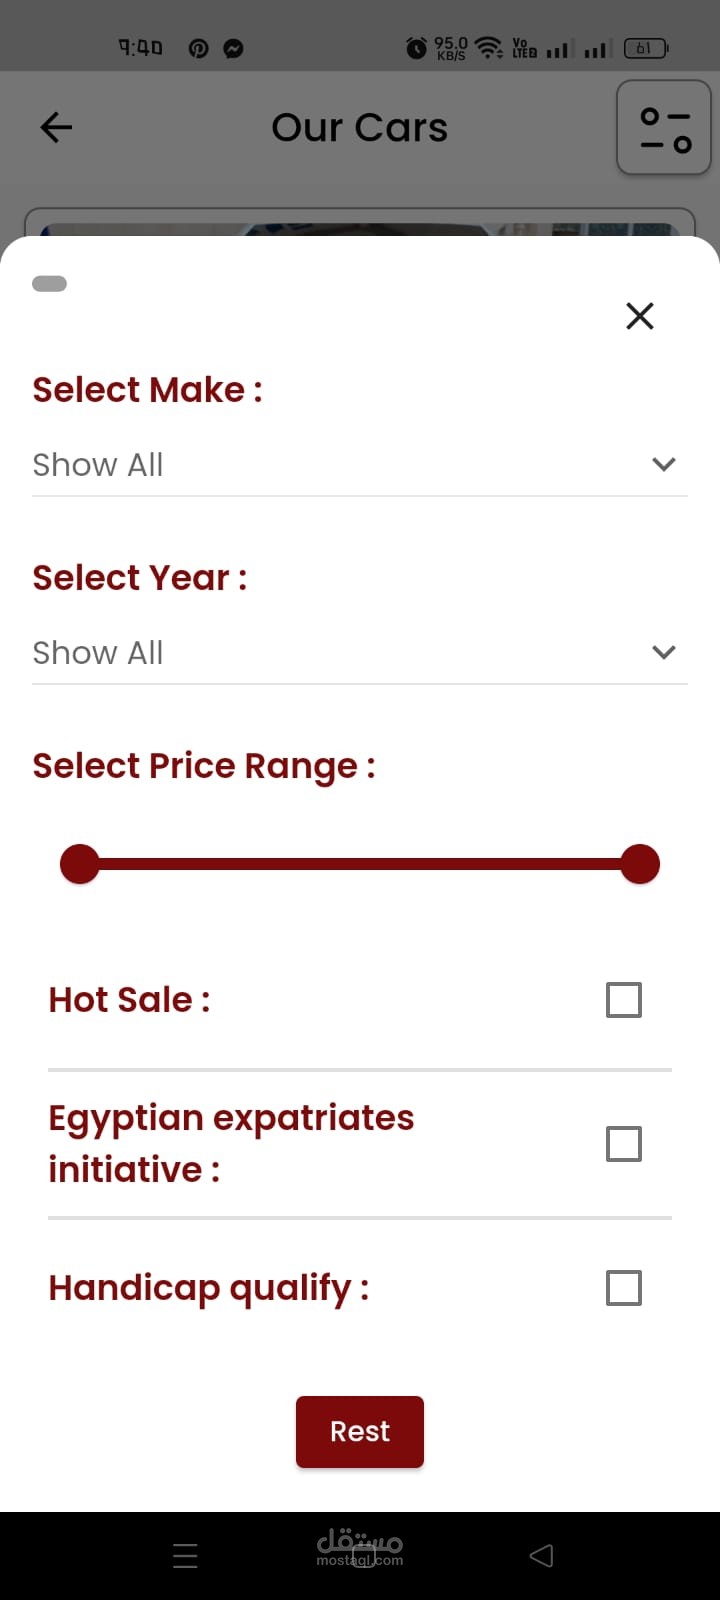Tap the back arrow icon
Image resolution: width=720 pixels, height=1600 pixels.
pyautogui.click(x=56, y=127)
